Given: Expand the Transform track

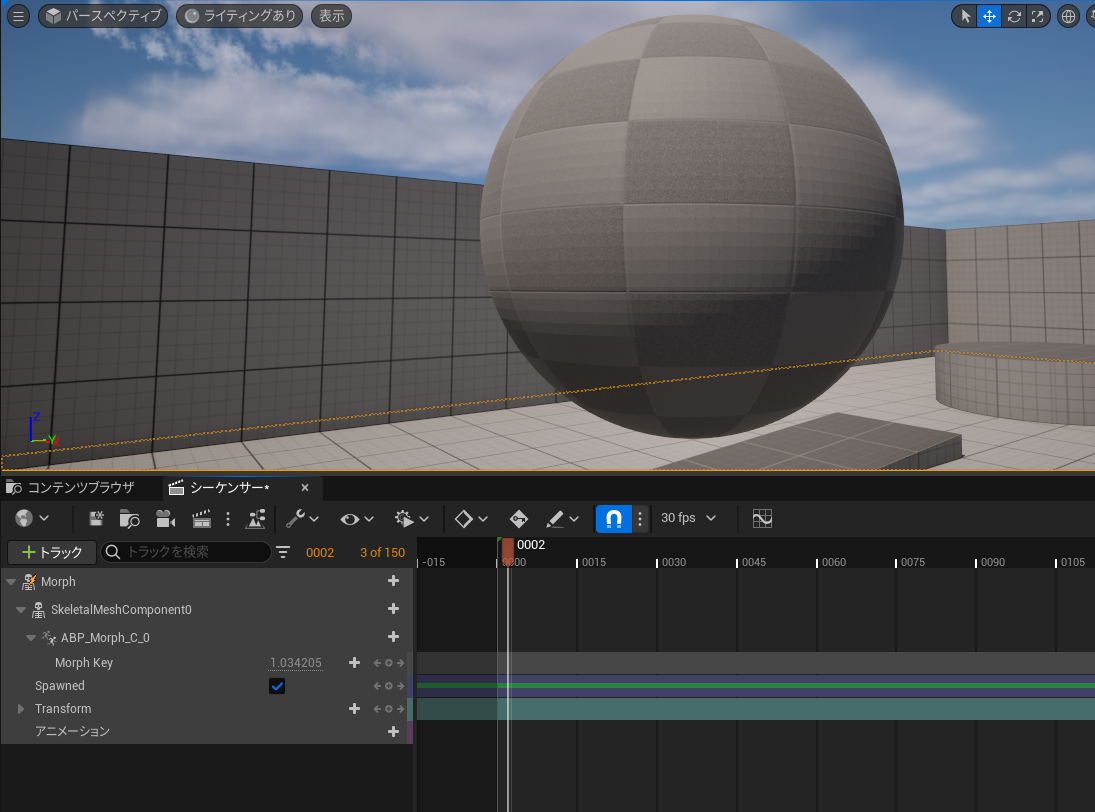Looking at the screenshot, I should (x=21, y=709).
